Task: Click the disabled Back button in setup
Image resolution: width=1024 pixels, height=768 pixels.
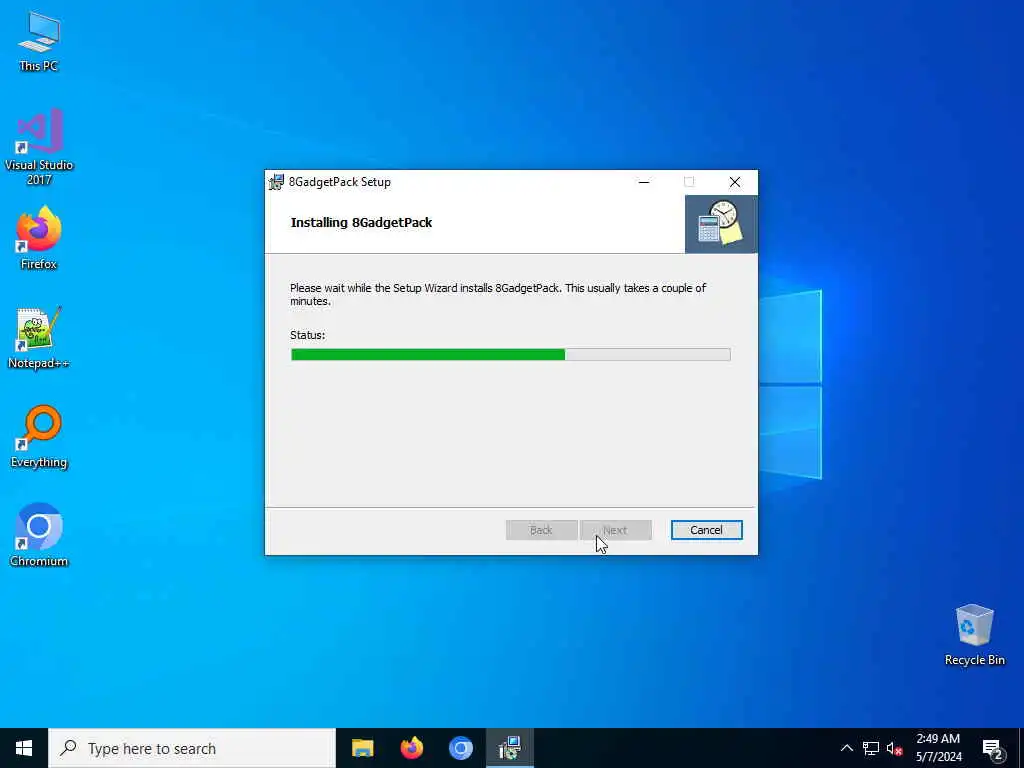Action: [541, 530]
